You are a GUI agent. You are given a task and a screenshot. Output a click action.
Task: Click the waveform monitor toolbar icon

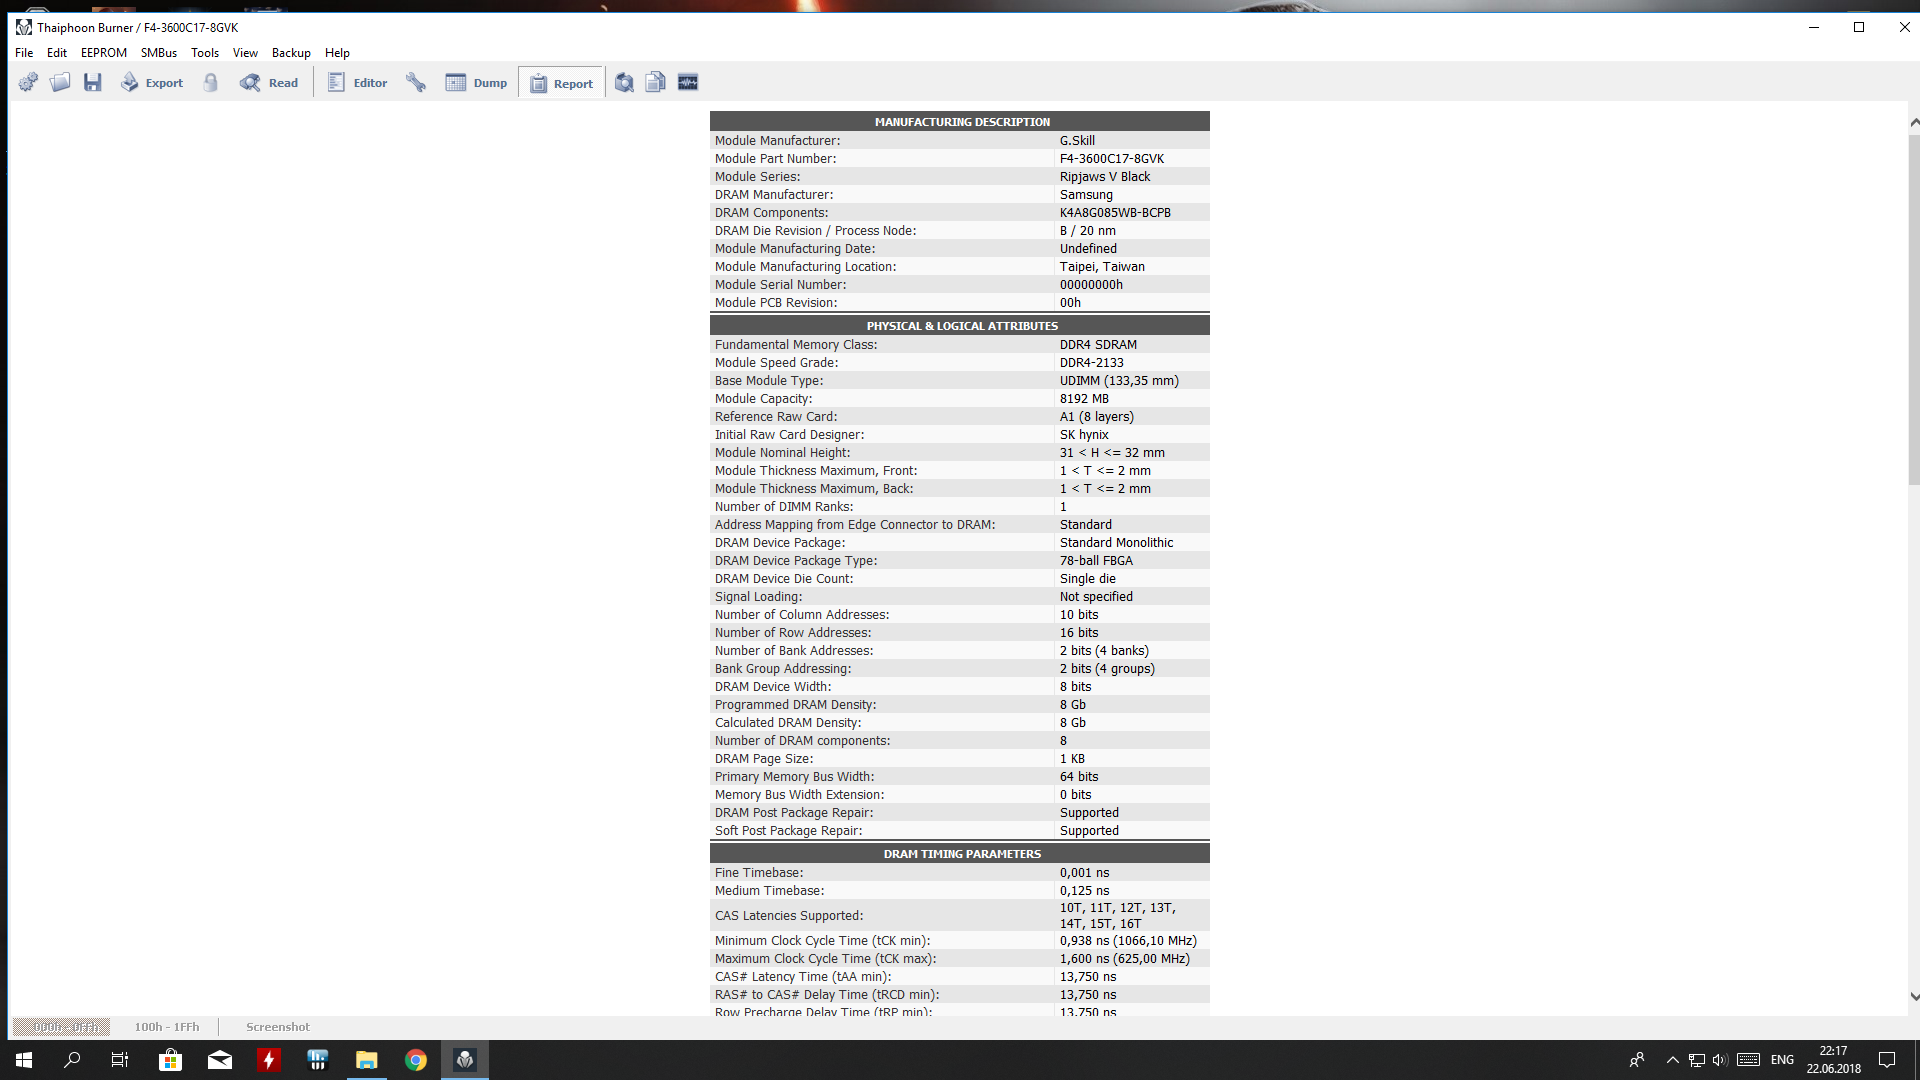pos(688,83)
